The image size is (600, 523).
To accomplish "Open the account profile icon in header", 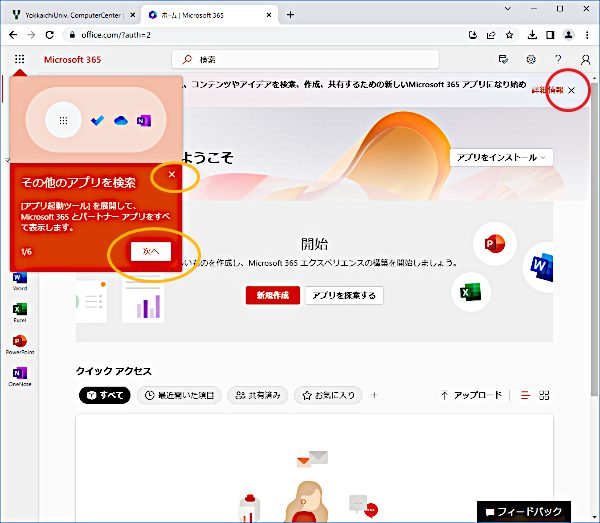I will (x=585, y=59).
